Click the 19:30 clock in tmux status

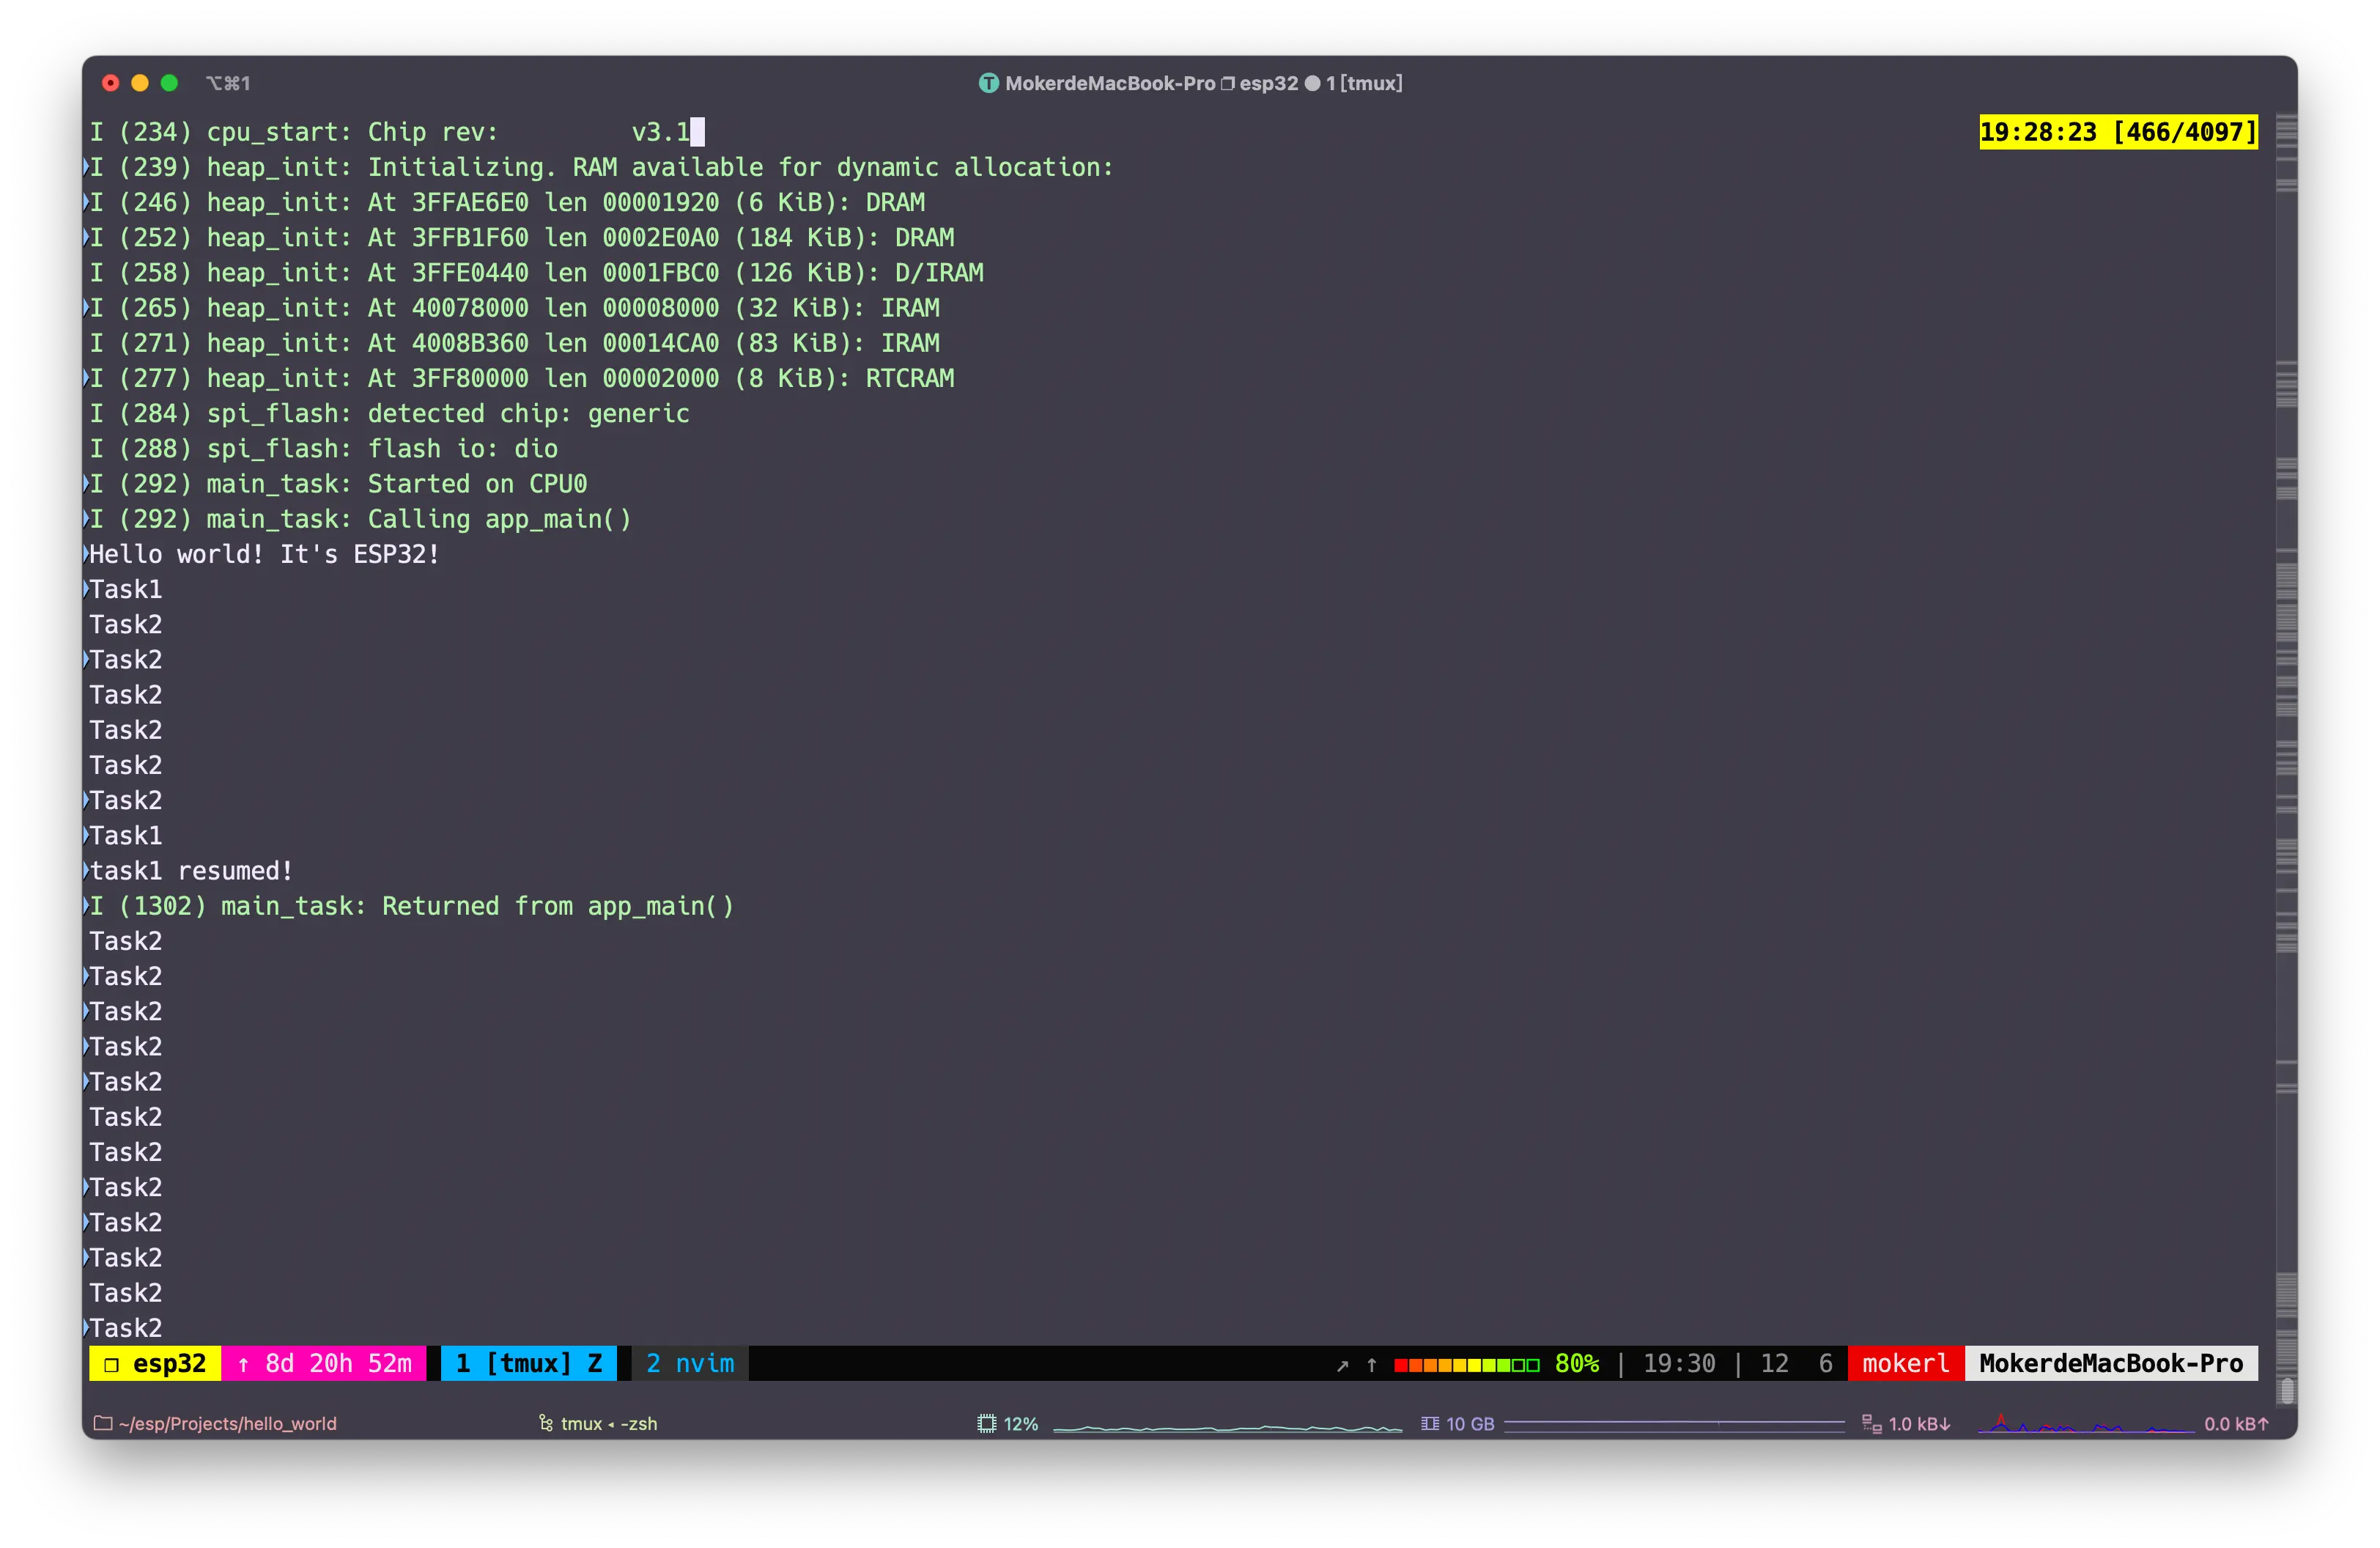pos(1679,1363)
